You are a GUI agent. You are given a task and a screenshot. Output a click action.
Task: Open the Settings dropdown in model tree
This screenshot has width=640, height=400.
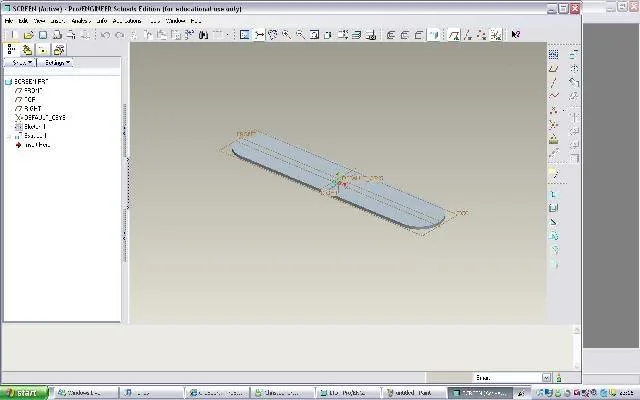(x=56, y=62)
